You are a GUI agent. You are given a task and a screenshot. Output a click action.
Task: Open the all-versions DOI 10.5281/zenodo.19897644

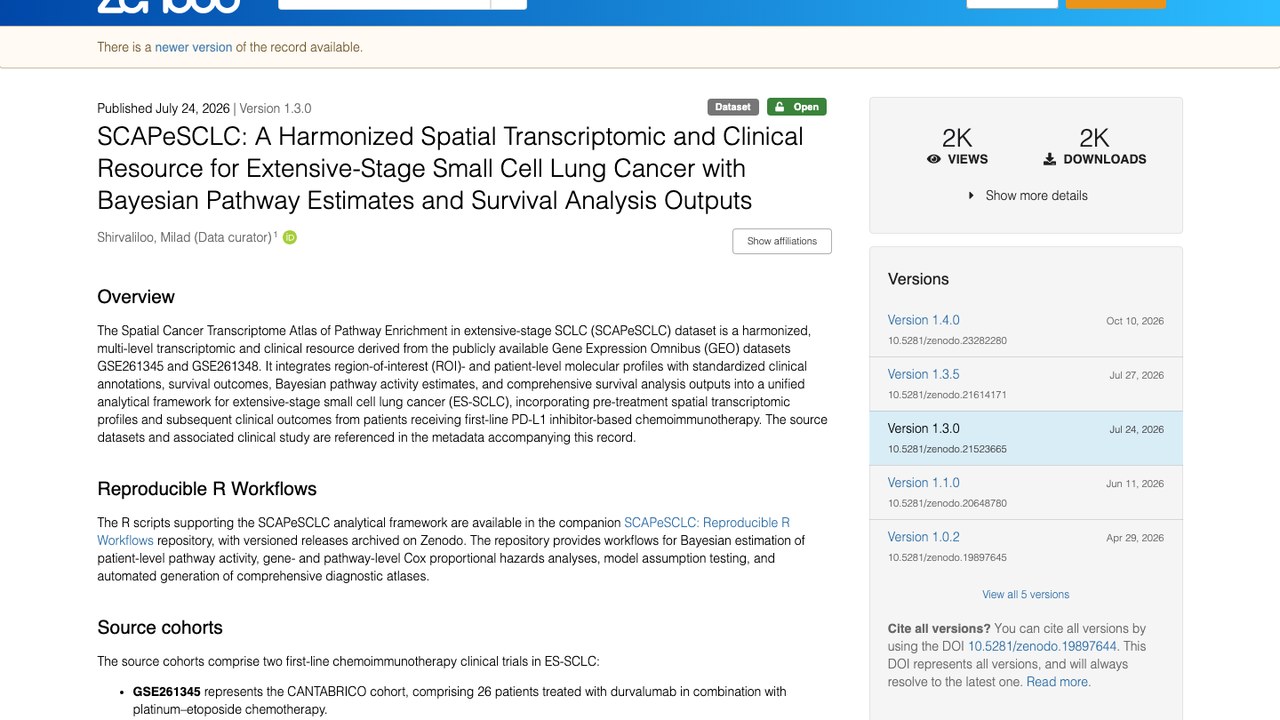[1042, 646]
